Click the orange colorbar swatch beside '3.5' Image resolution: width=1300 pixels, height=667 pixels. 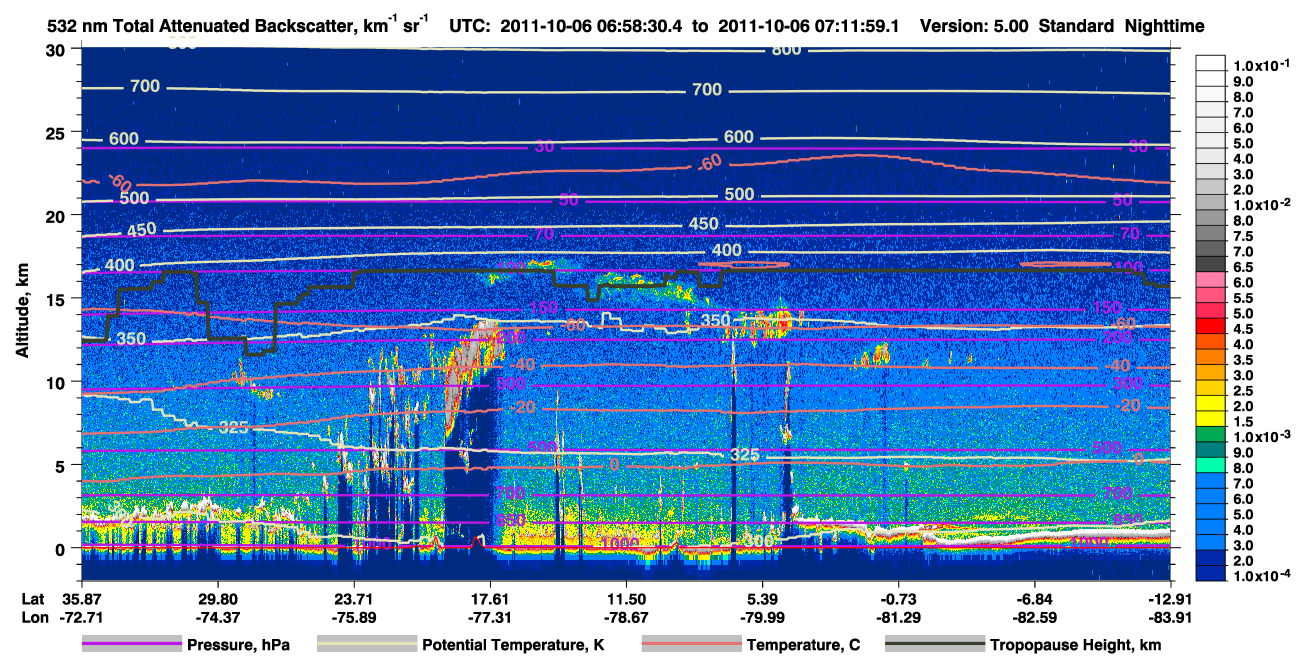pyautogui.click(x=1210, y=357)
